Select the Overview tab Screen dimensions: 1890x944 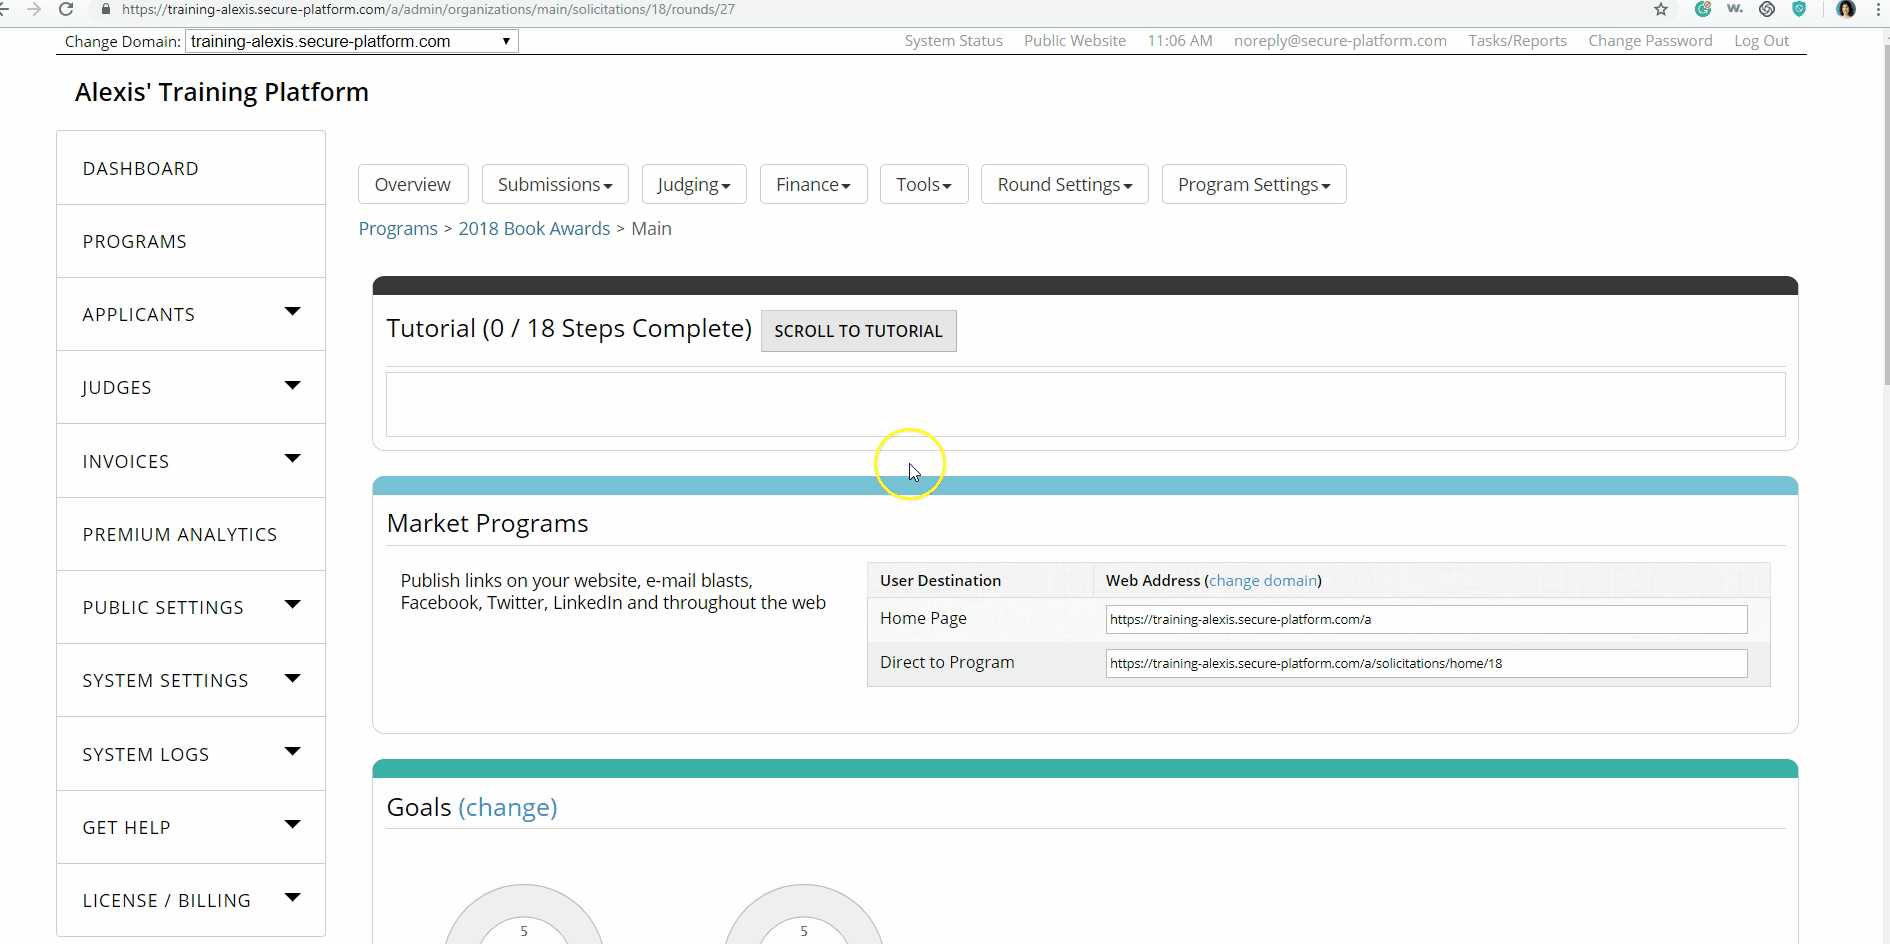pyautogui.click(x=412, y=185)
